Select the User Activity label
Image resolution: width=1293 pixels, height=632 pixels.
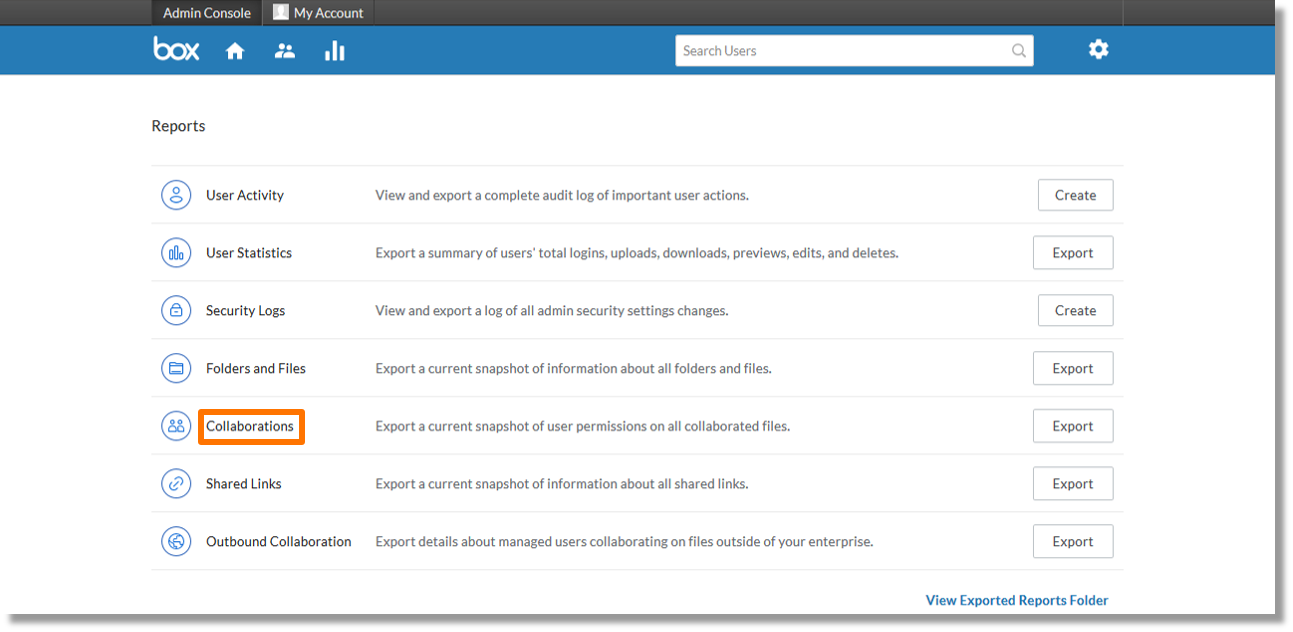245,195
